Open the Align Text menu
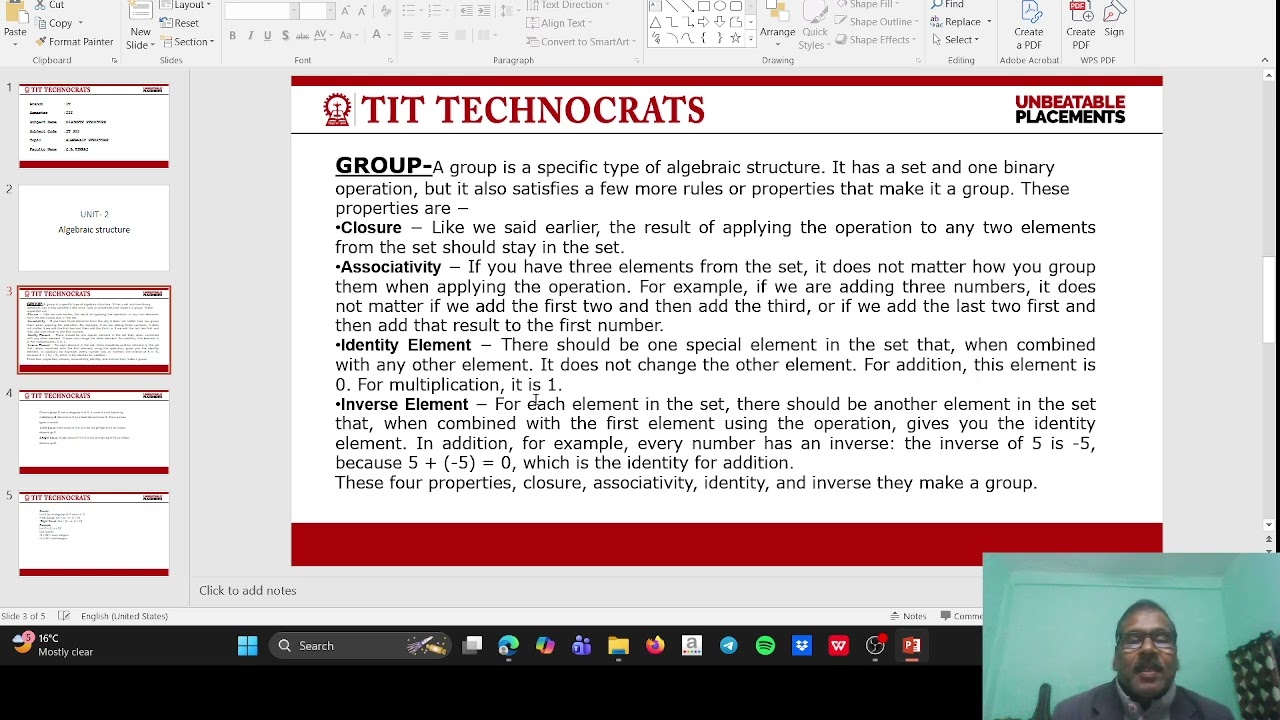 pos(559,23)
